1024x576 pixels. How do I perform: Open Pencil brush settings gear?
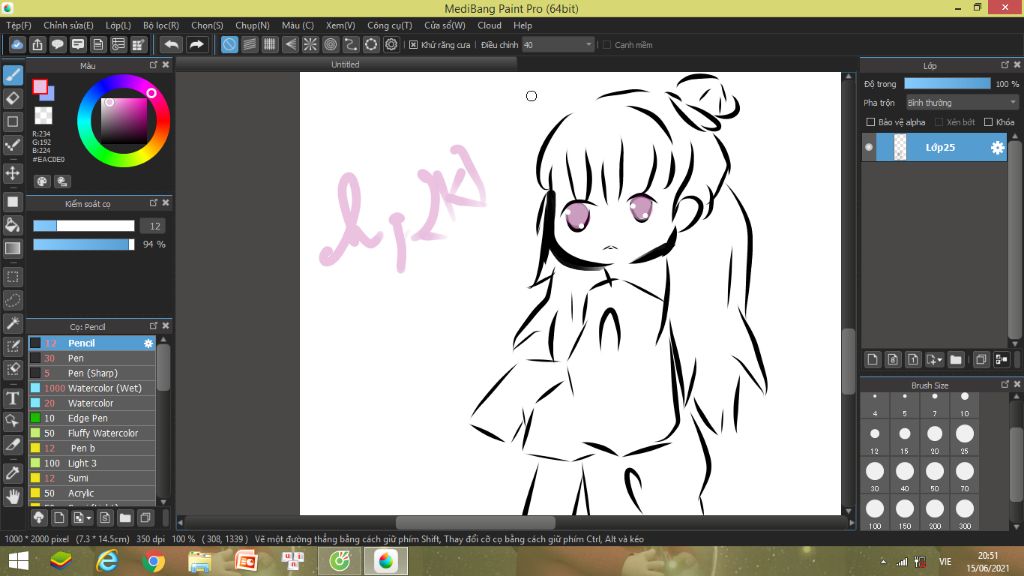pos(148,343)
